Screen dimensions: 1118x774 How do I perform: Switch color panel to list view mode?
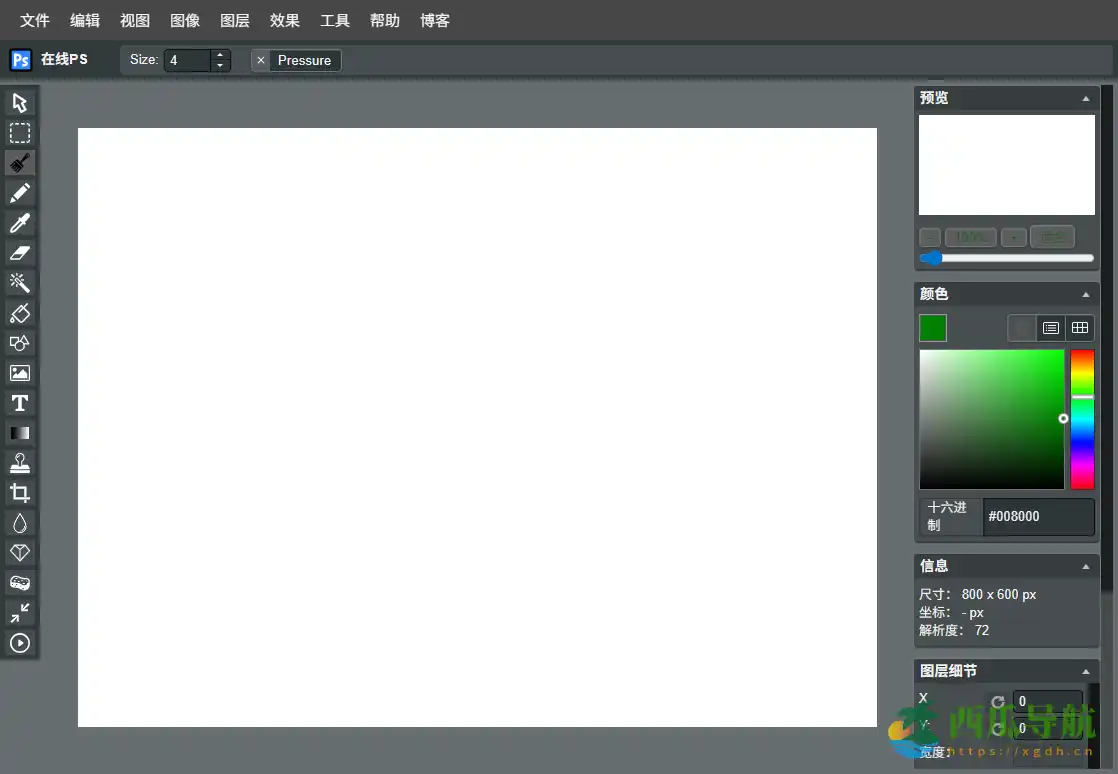(1051, 327)
